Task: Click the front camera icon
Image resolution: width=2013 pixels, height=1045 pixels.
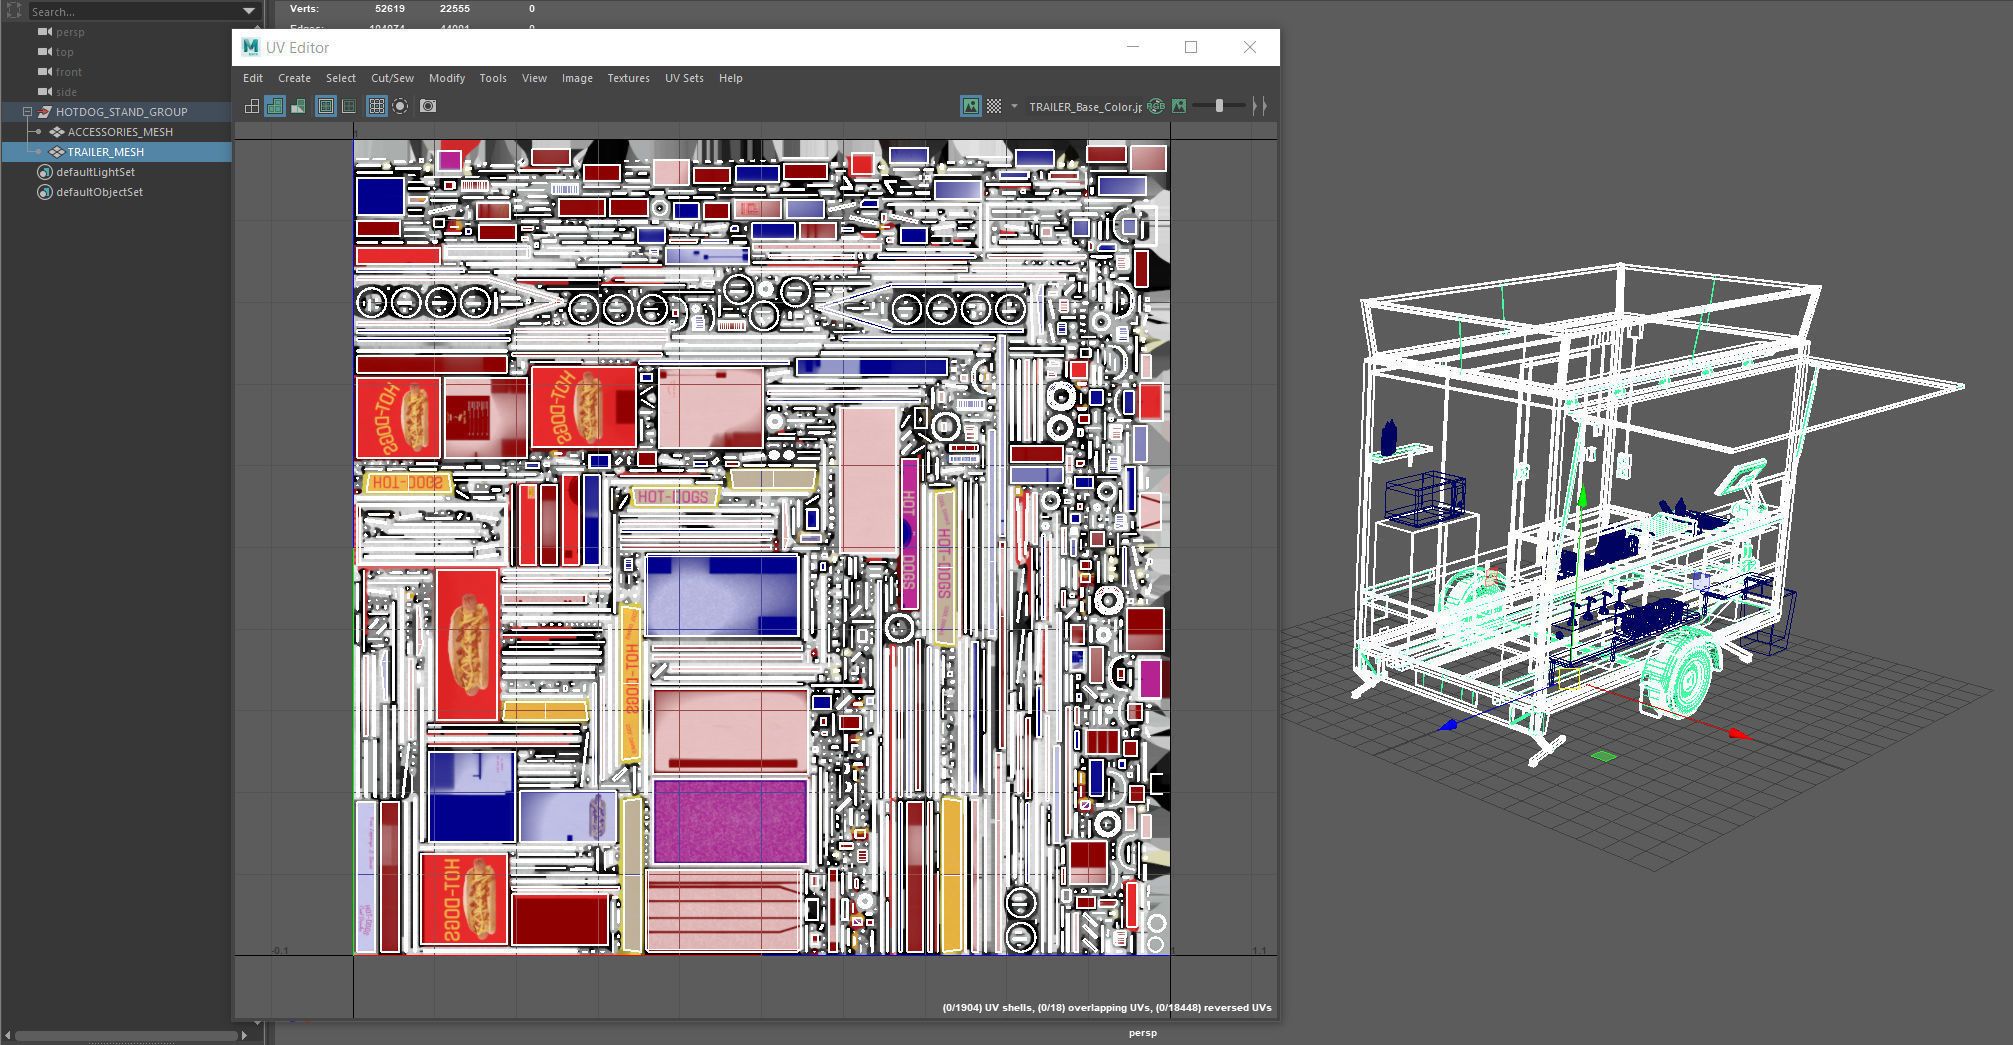Action: (x=44, y=72)
